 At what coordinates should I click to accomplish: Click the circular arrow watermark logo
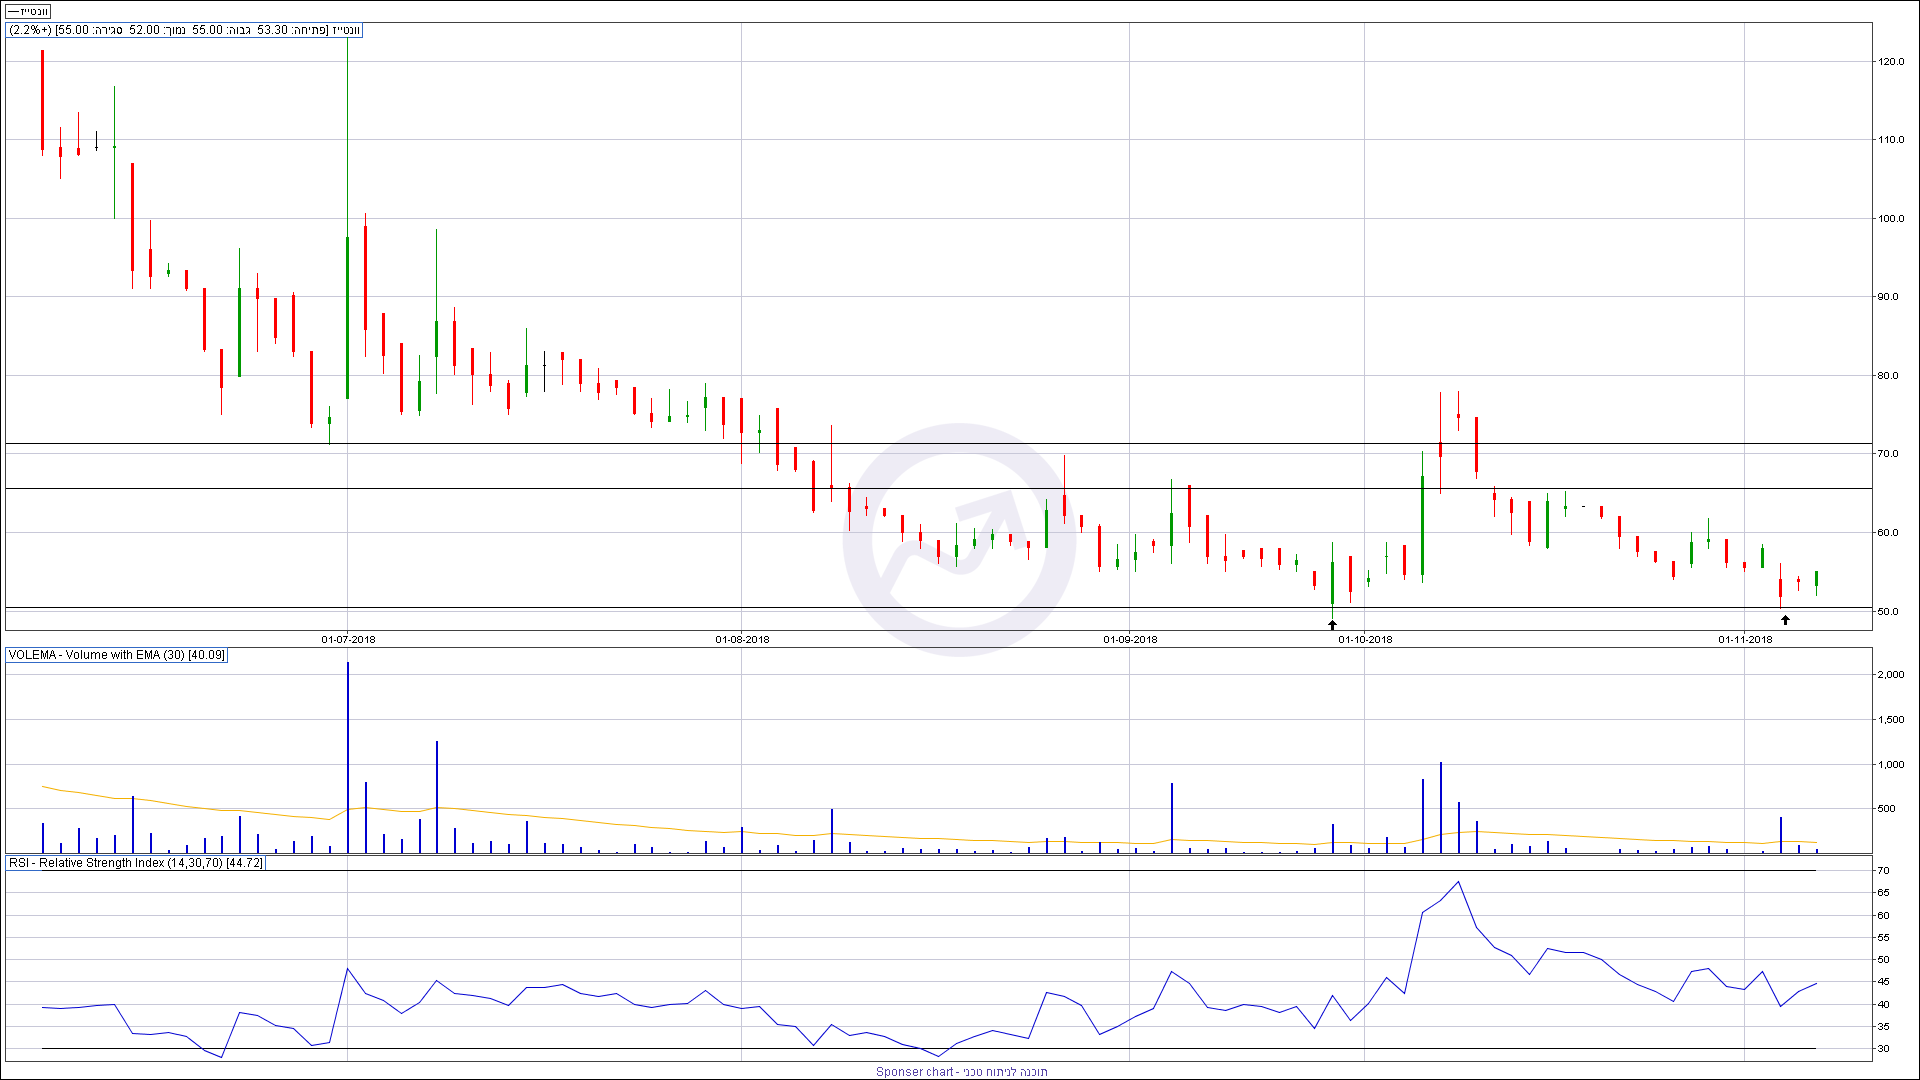coord(958,540)
